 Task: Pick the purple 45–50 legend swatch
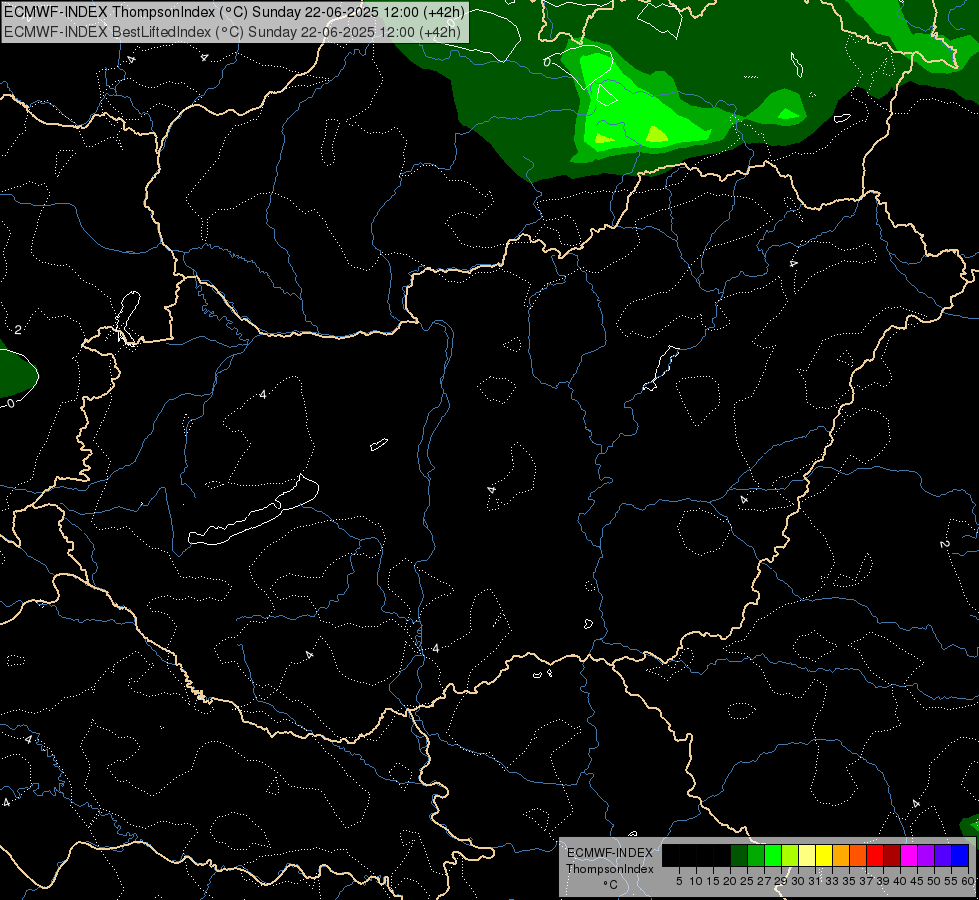(x=926, y=855)
